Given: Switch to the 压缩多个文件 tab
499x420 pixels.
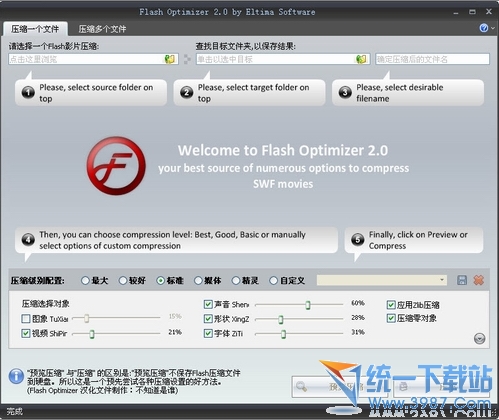Looking at the screenshot, I should (102, 29).
